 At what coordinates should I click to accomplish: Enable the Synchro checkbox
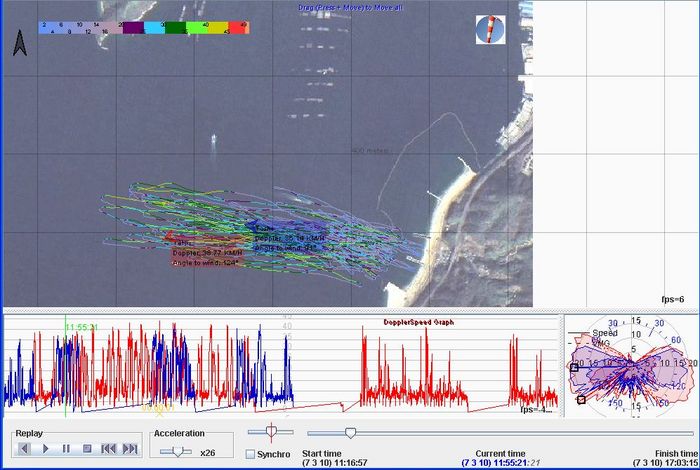point(250,454)
